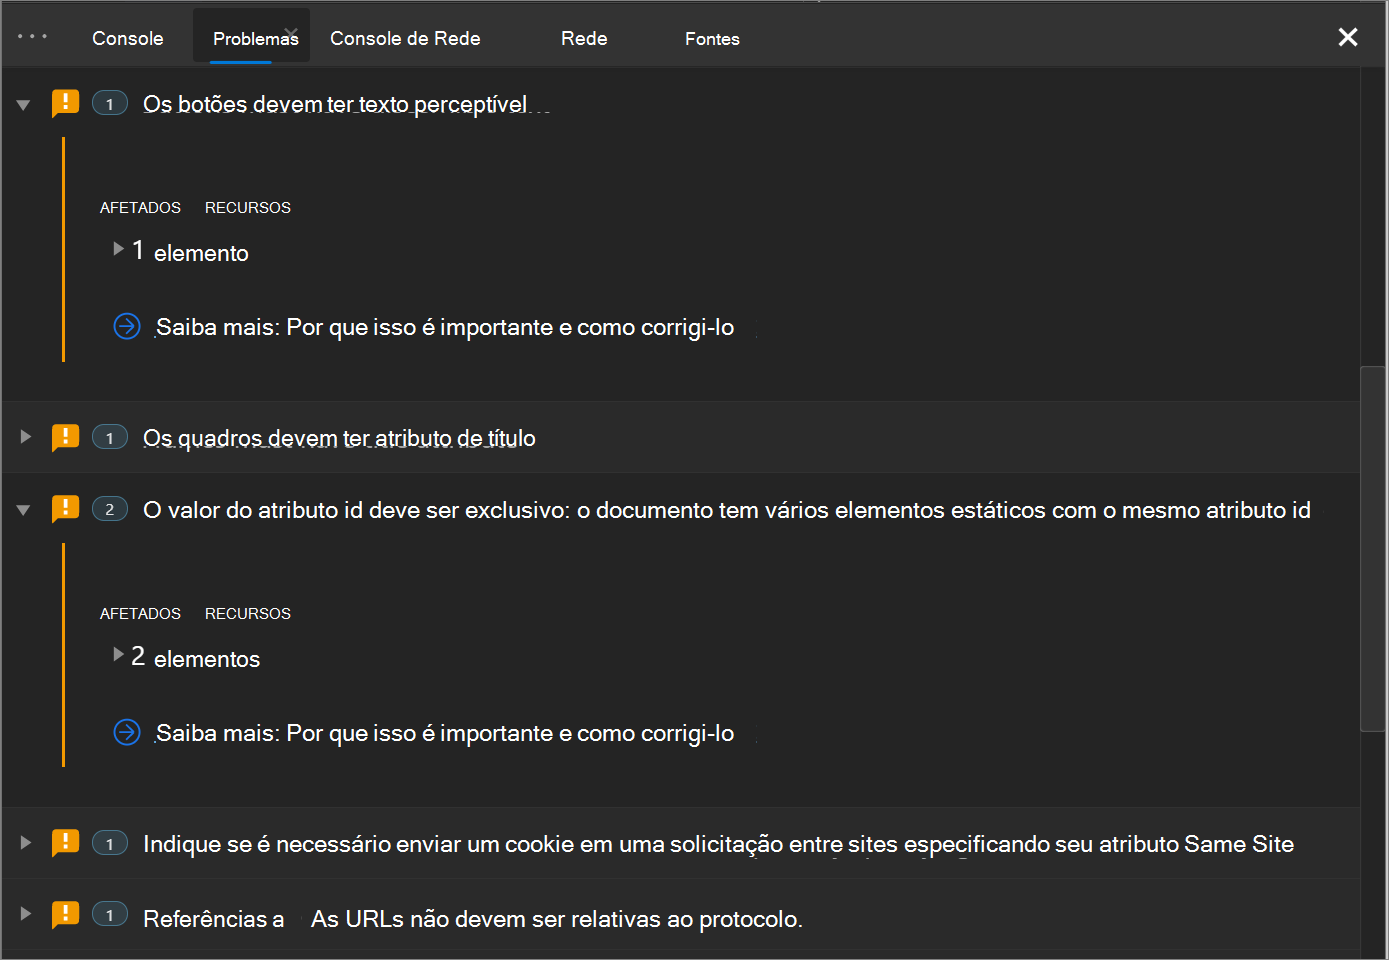Click the vertical scrollbar thumb

click(x=1373, y=549)
